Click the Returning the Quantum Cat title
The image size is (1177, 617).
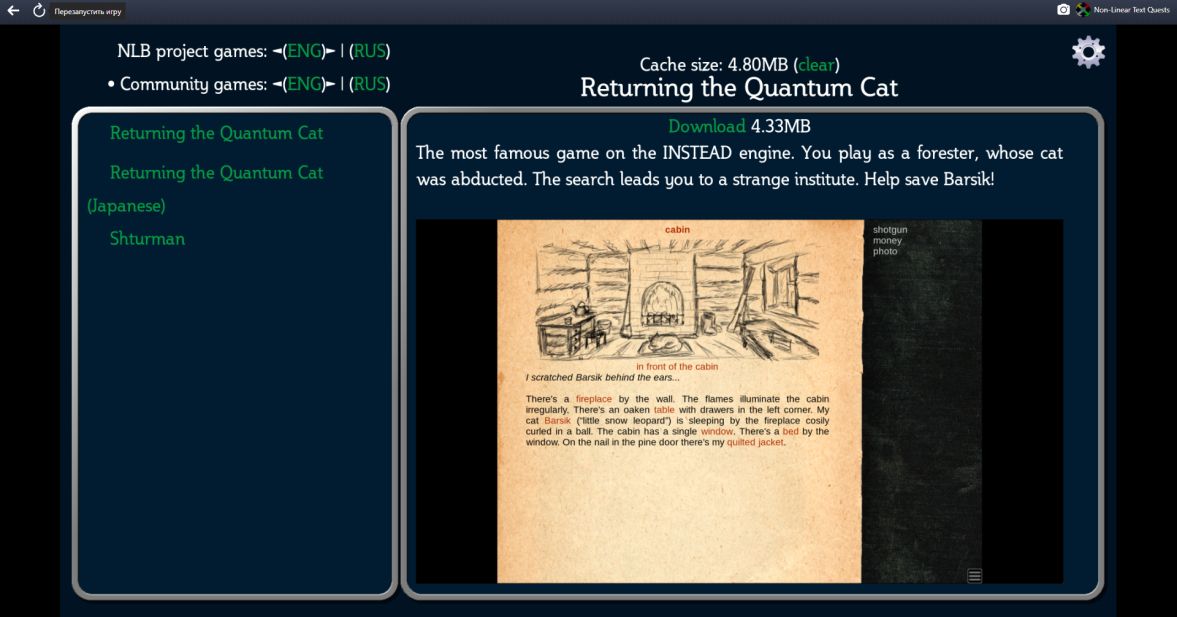[x=739, y=88]
